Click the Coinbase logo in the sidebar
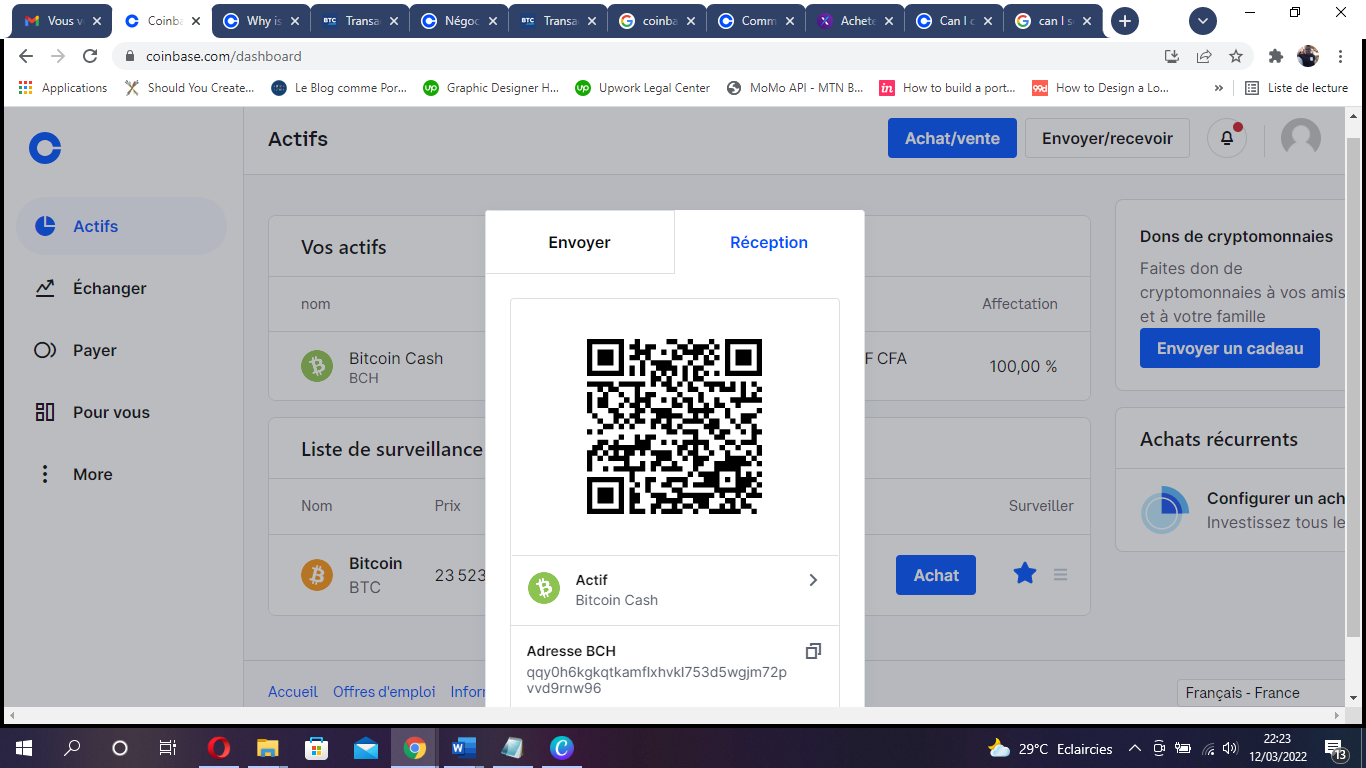Image resolution: width=1366 pixels, height=768 pixels. [45, 149]
